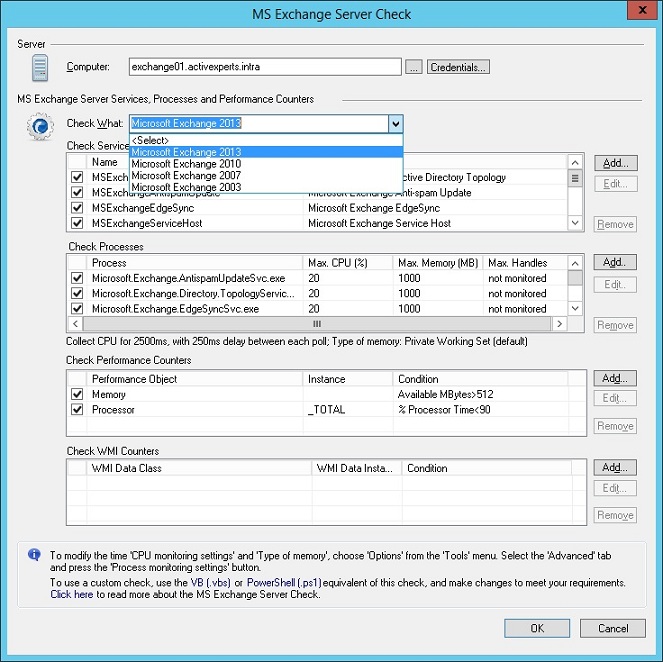Image resolution: width=663 pixels, height=662 pixels.
Task: Uncheck the Memory performance counter
Action: 77,394
